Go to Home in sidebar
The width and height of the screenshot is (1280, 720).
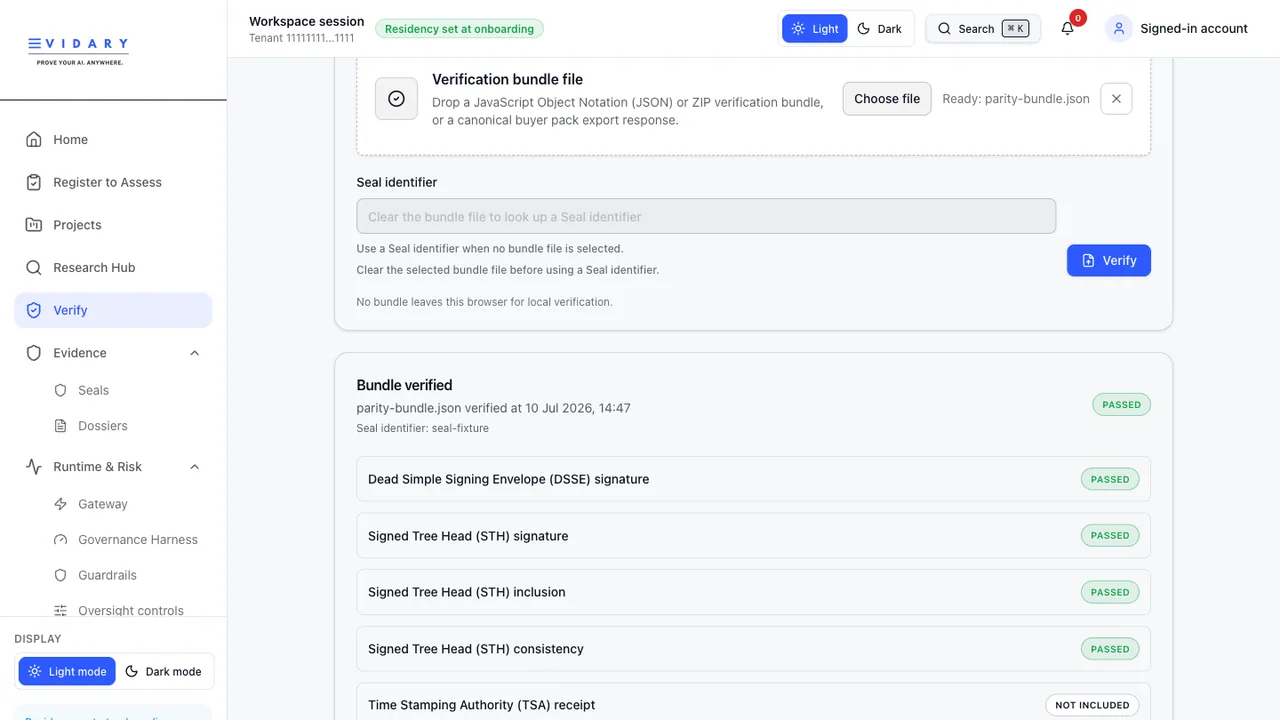[x=113, y=140]
